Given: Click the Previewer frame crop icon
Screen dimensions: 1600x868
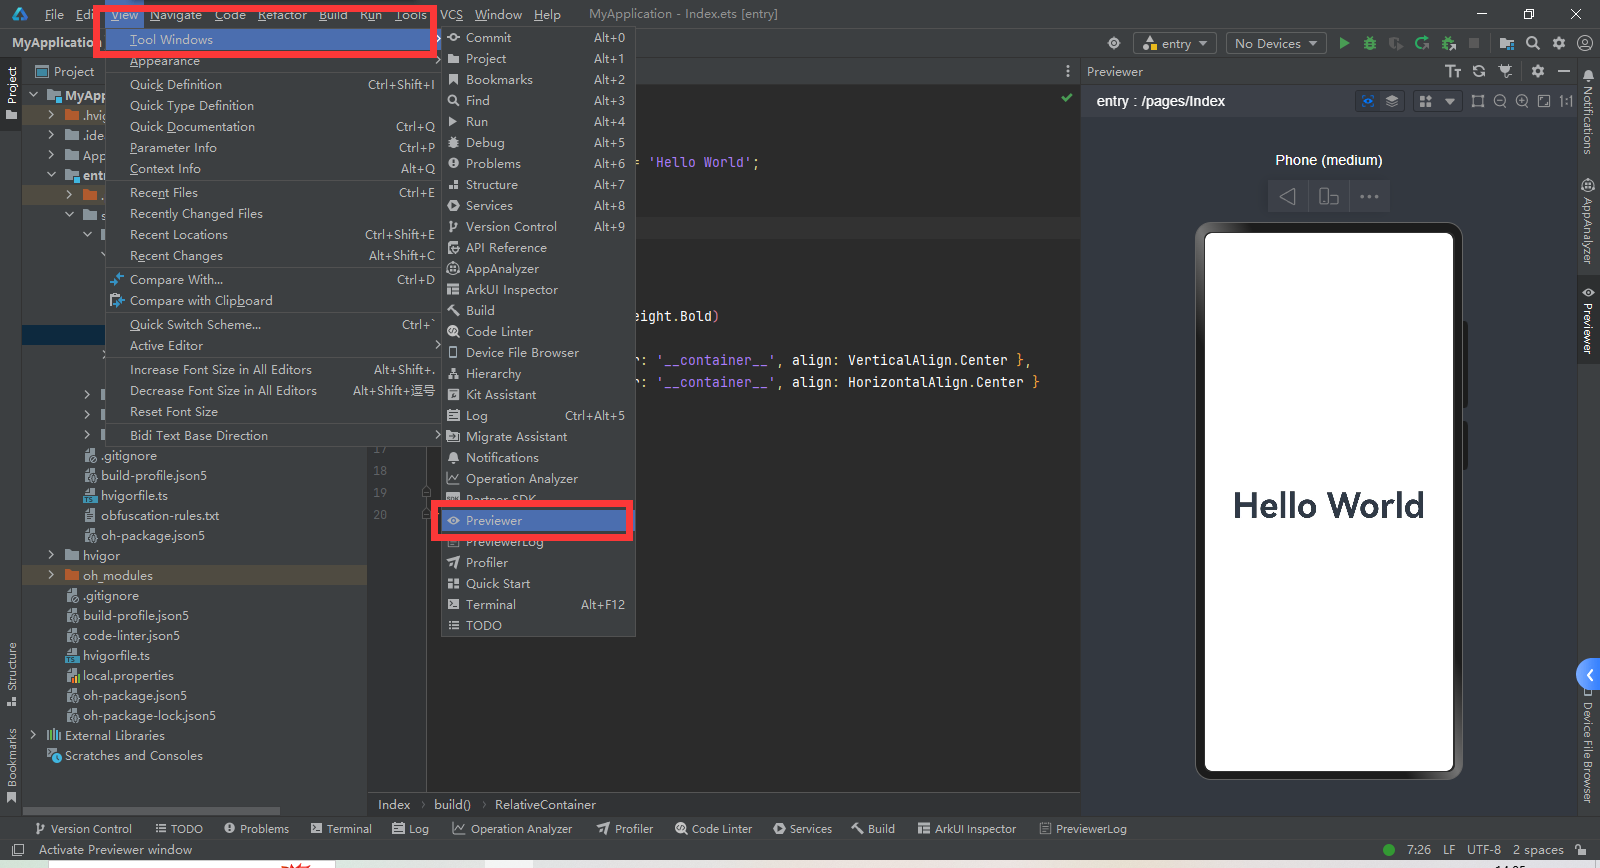Looking at the screenshot, I should [1478, 101].
